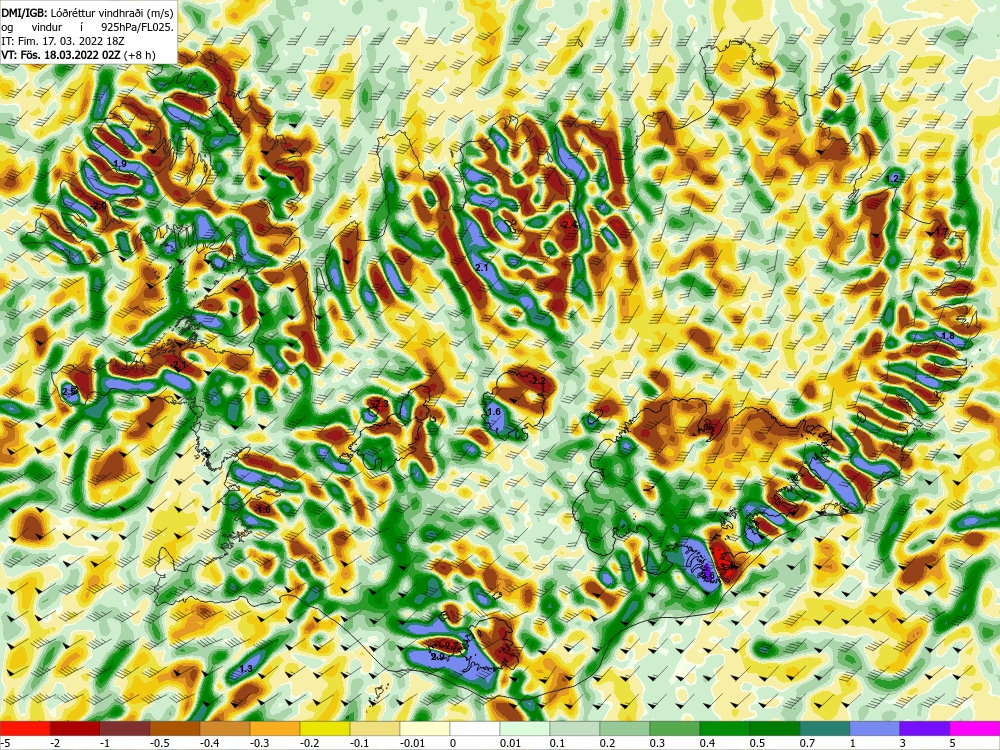Select the line "VT: Fös. 18.03.2022 02Z (+8 h)"
The width and height of the screenshot is (1000, 750).
(x=78, y=55)
